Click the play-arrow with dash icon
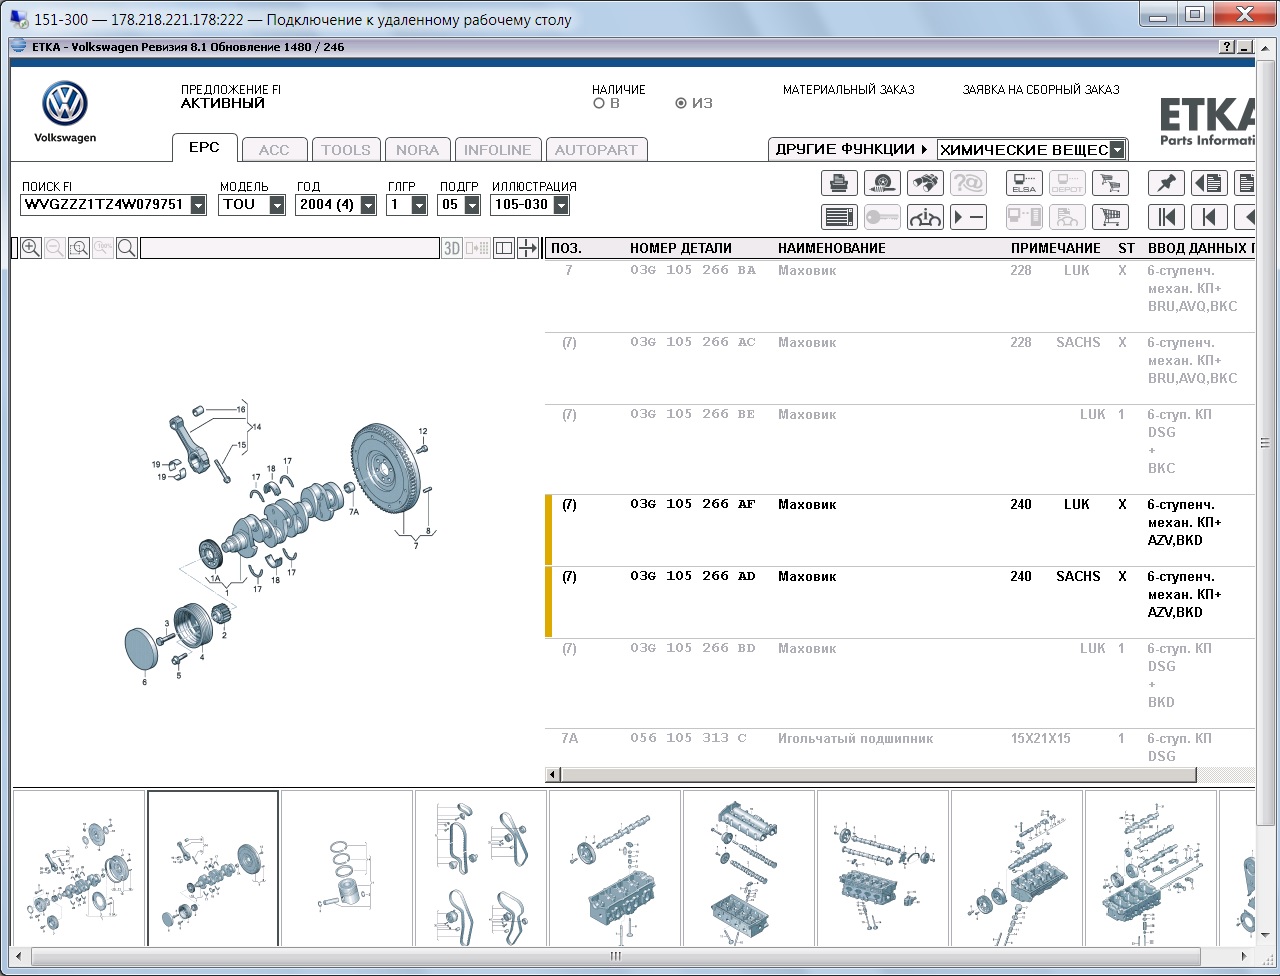The width and height of the screenshot is (1280, 976). (968, 216)
